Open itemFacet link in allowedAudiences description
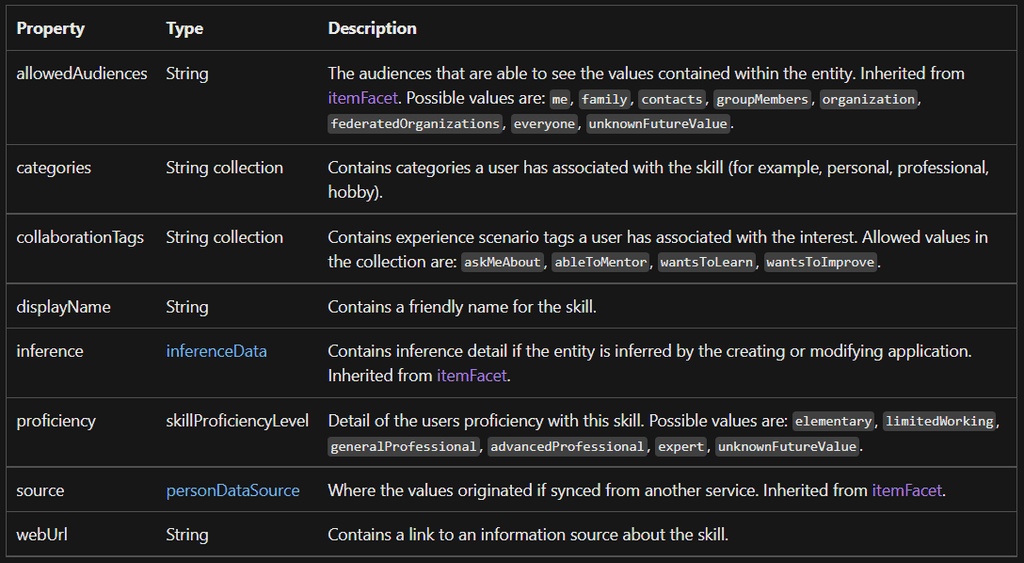 pos(362,98)
